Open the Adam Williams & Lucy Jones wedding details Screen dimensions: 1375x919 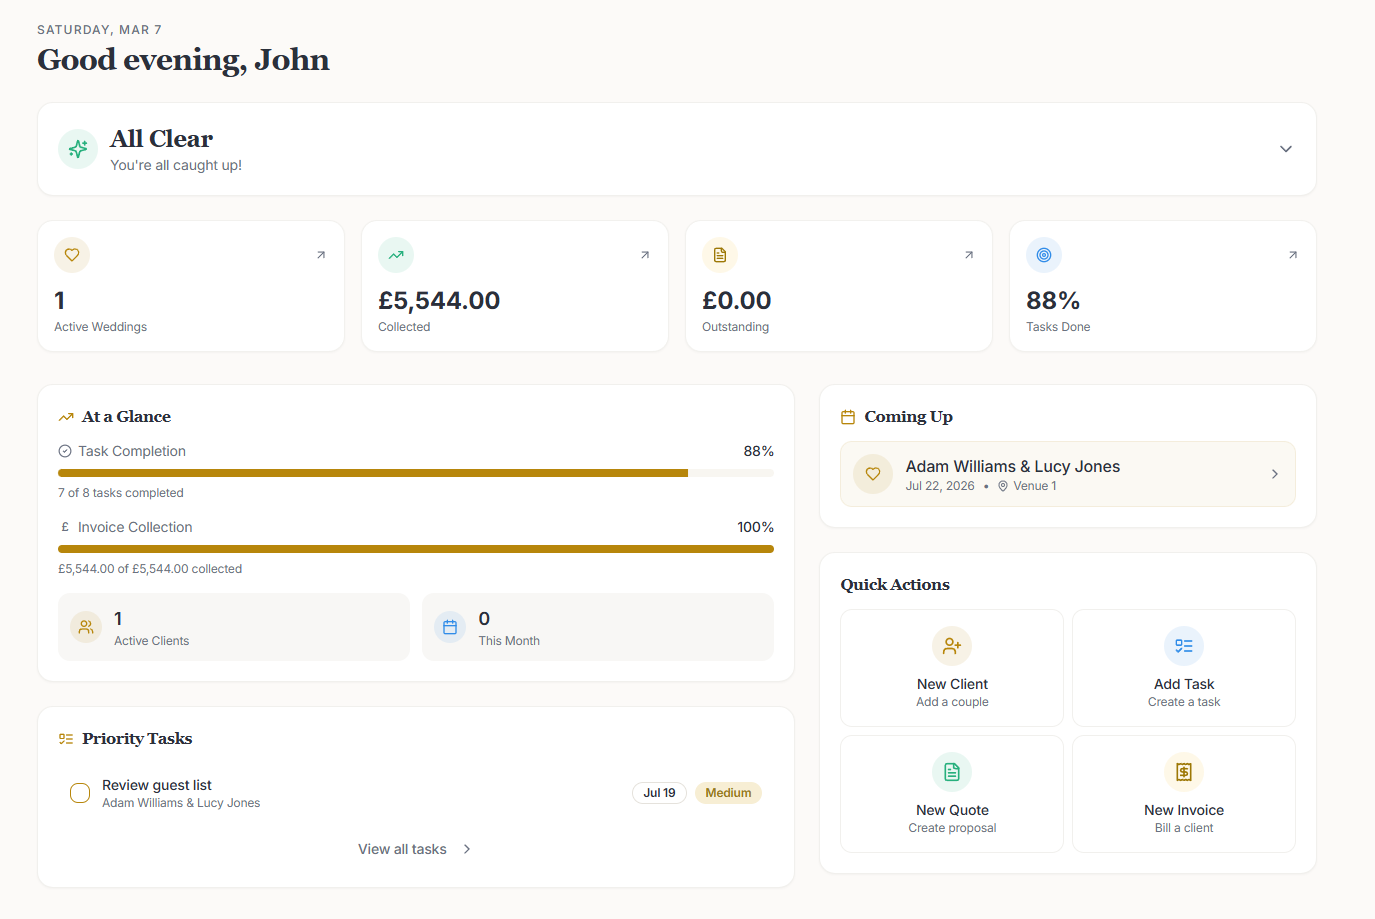click(1067, 474)
